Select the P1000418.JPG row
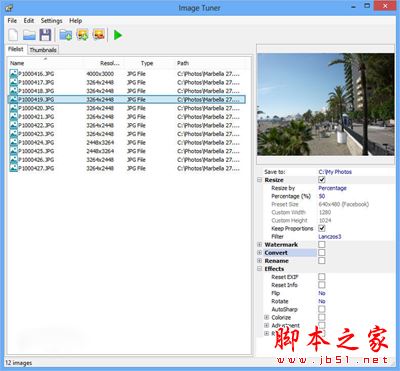The height and width of the screenshot is (371, 400). coord(127,91)
